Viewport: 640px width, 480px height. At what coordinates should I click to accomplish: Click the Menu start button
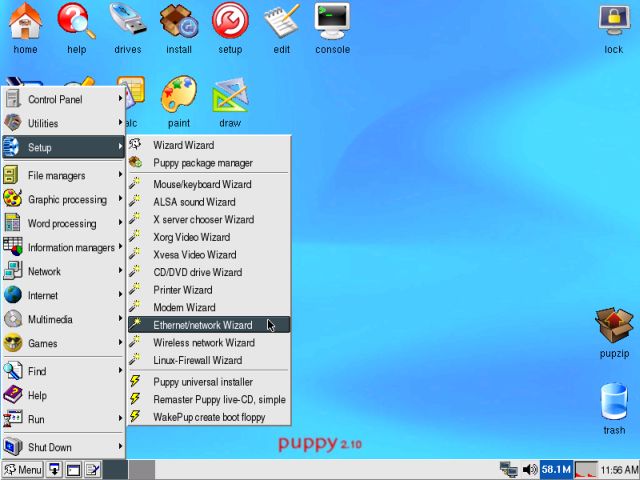tap(22, 470)
